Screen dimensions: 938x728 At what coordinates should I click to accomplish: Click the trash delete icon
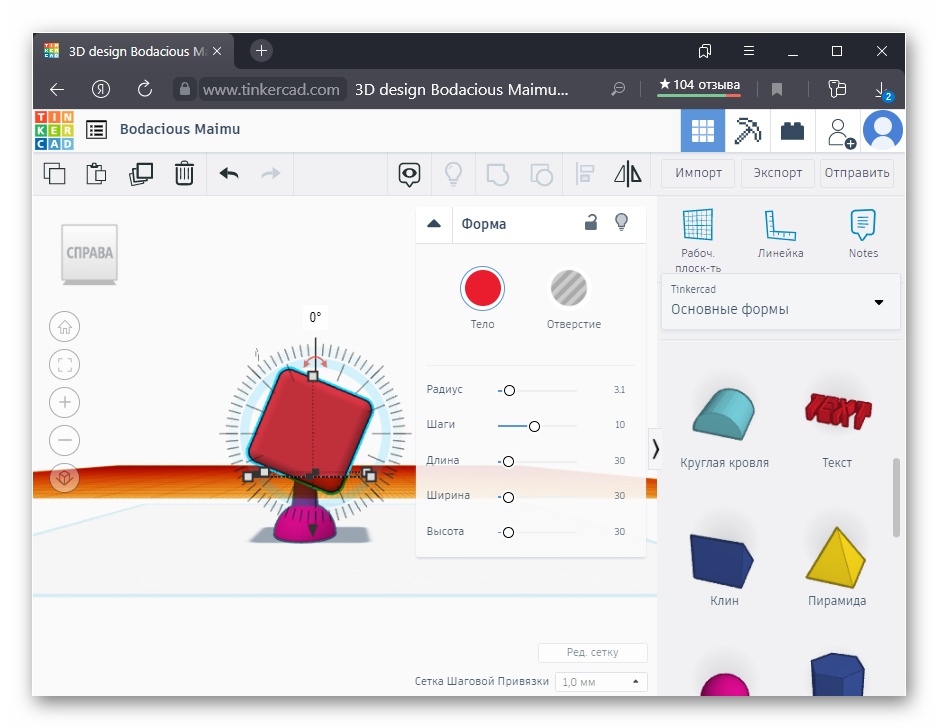(184, 173)
